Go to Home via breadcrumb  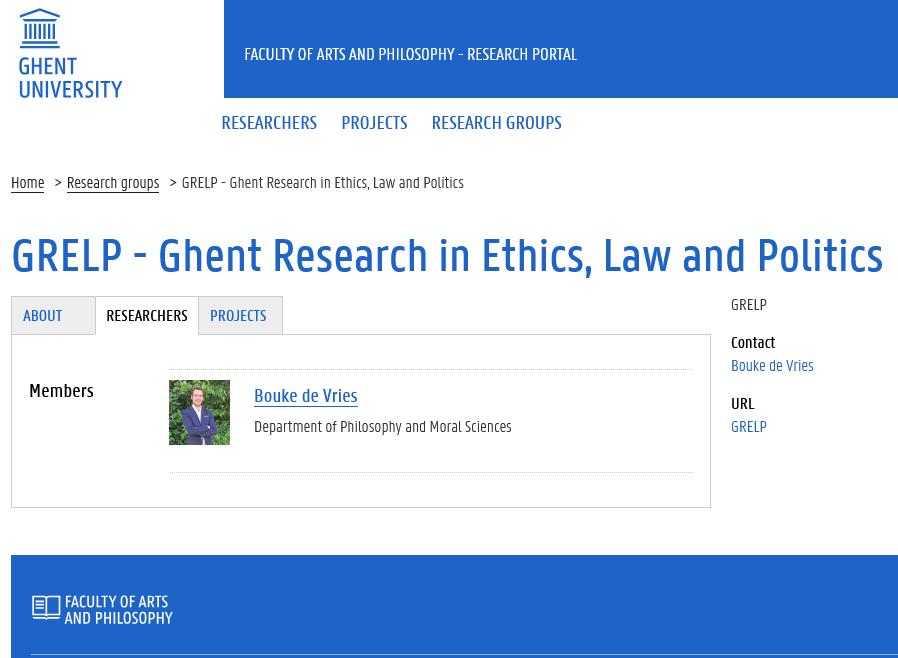(27, 183)
